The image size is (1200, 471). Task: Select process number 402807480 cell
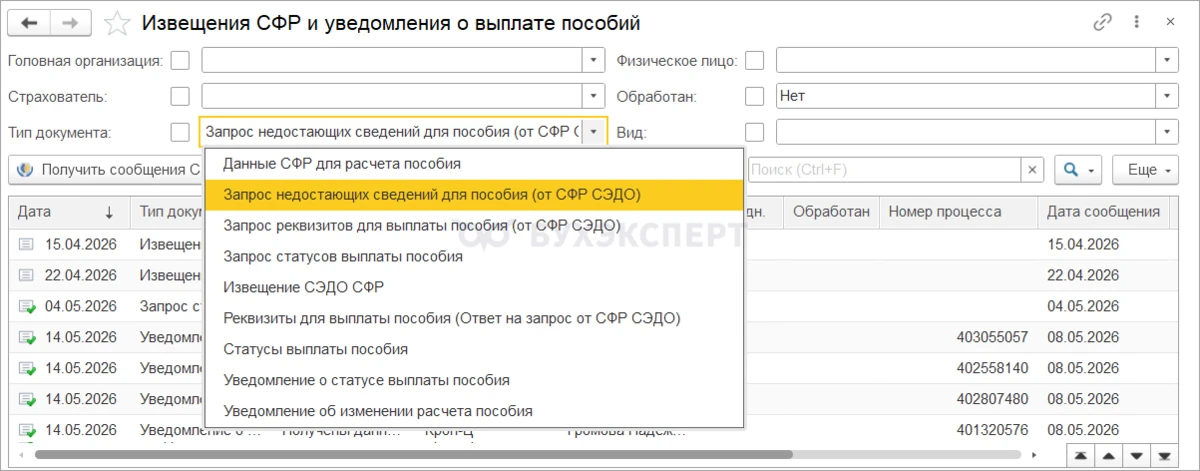coord(958,399)
